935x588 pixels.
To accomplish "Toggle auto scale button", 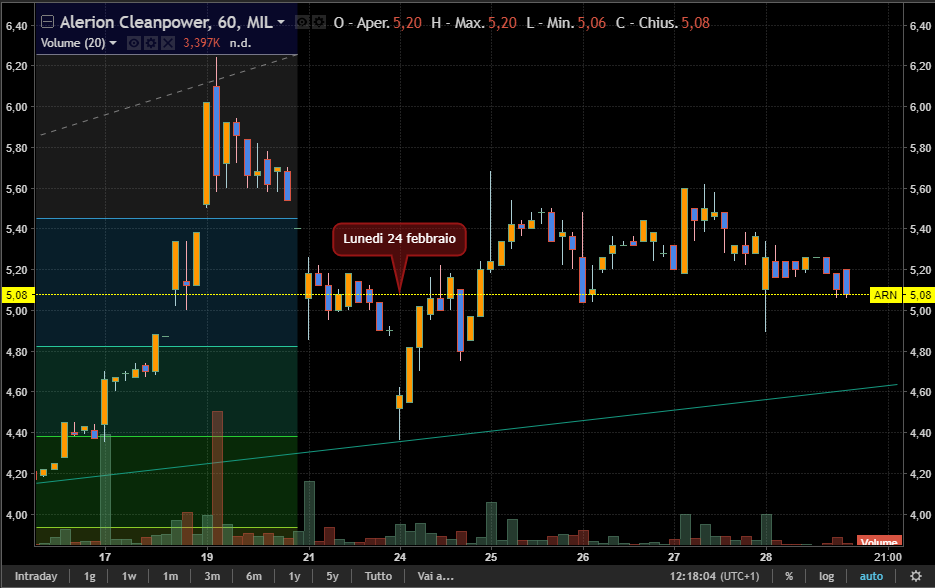I will point(871,576).
